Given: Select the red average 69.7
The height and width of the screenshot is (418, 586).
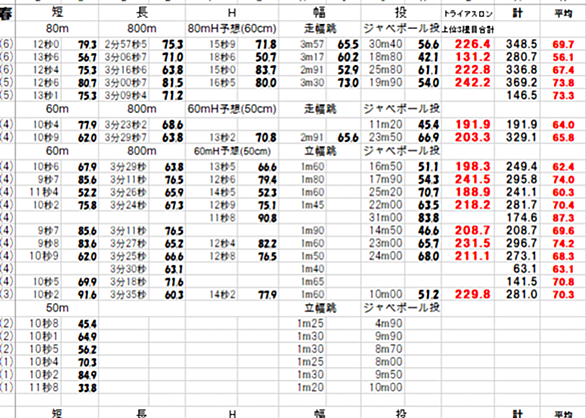Looking at the screenshot, I should (563, 45).
